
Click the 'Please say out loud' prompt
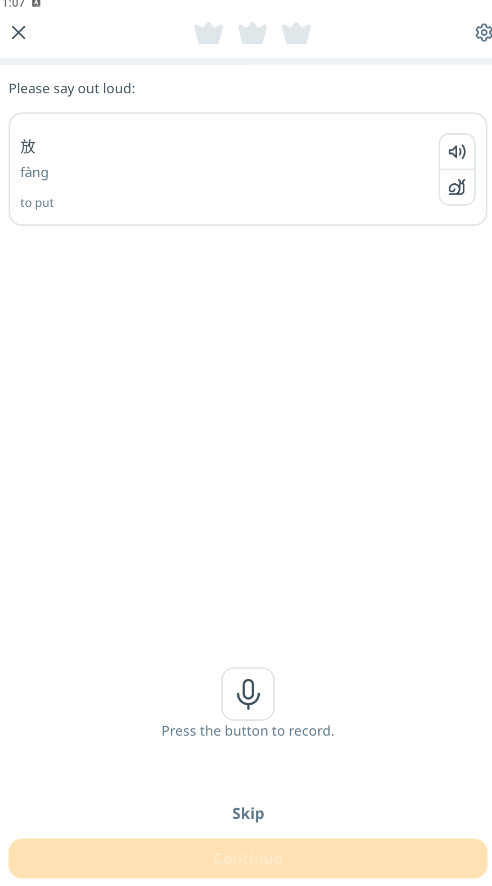72,89
